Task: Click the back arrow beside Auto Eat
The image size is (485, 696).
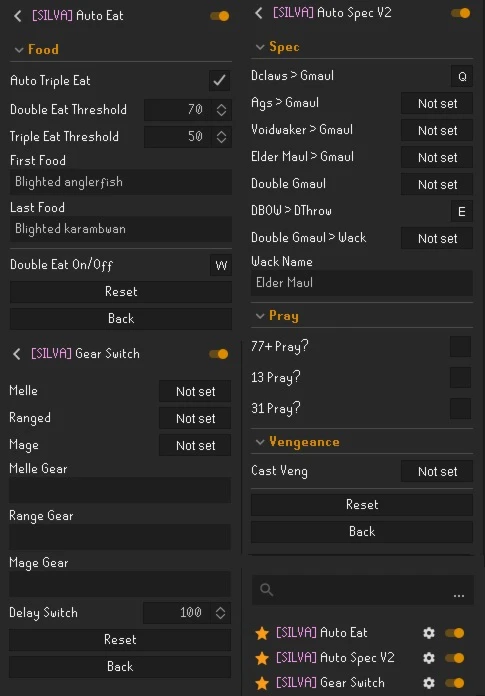Action: (17, 16)
